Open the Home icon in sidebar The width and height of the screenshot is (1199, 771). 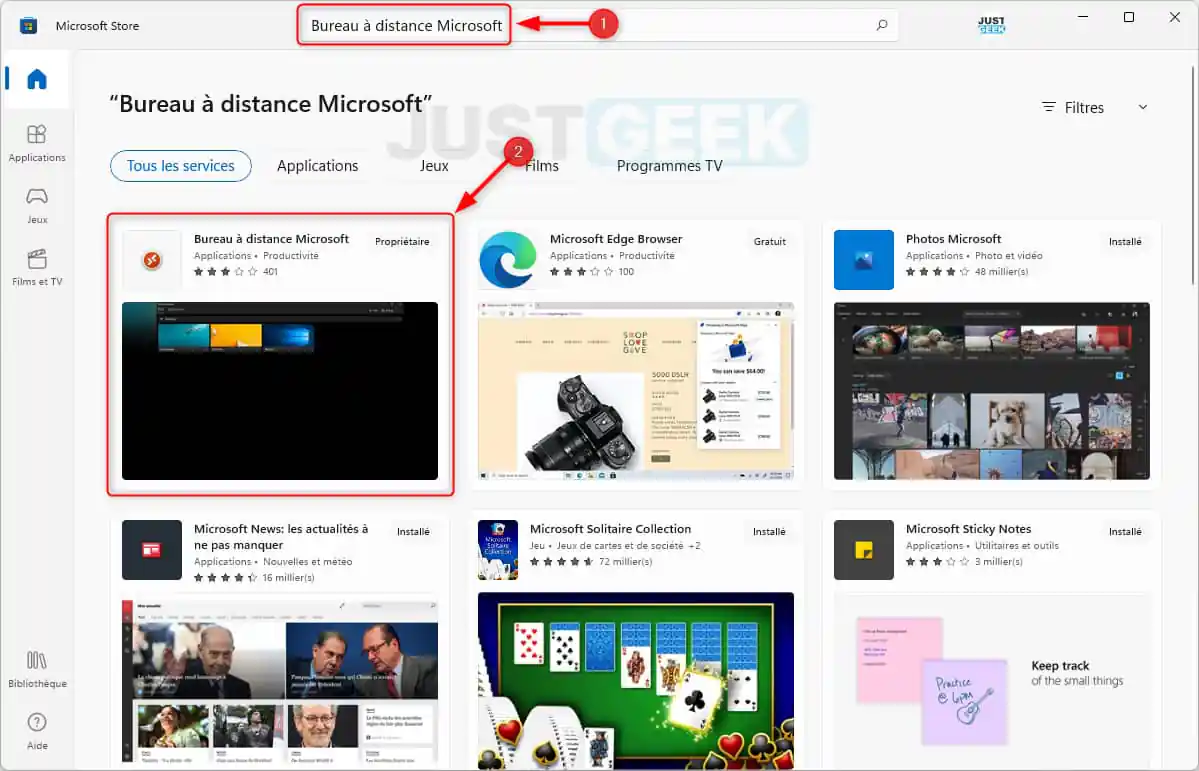[37, 79]
